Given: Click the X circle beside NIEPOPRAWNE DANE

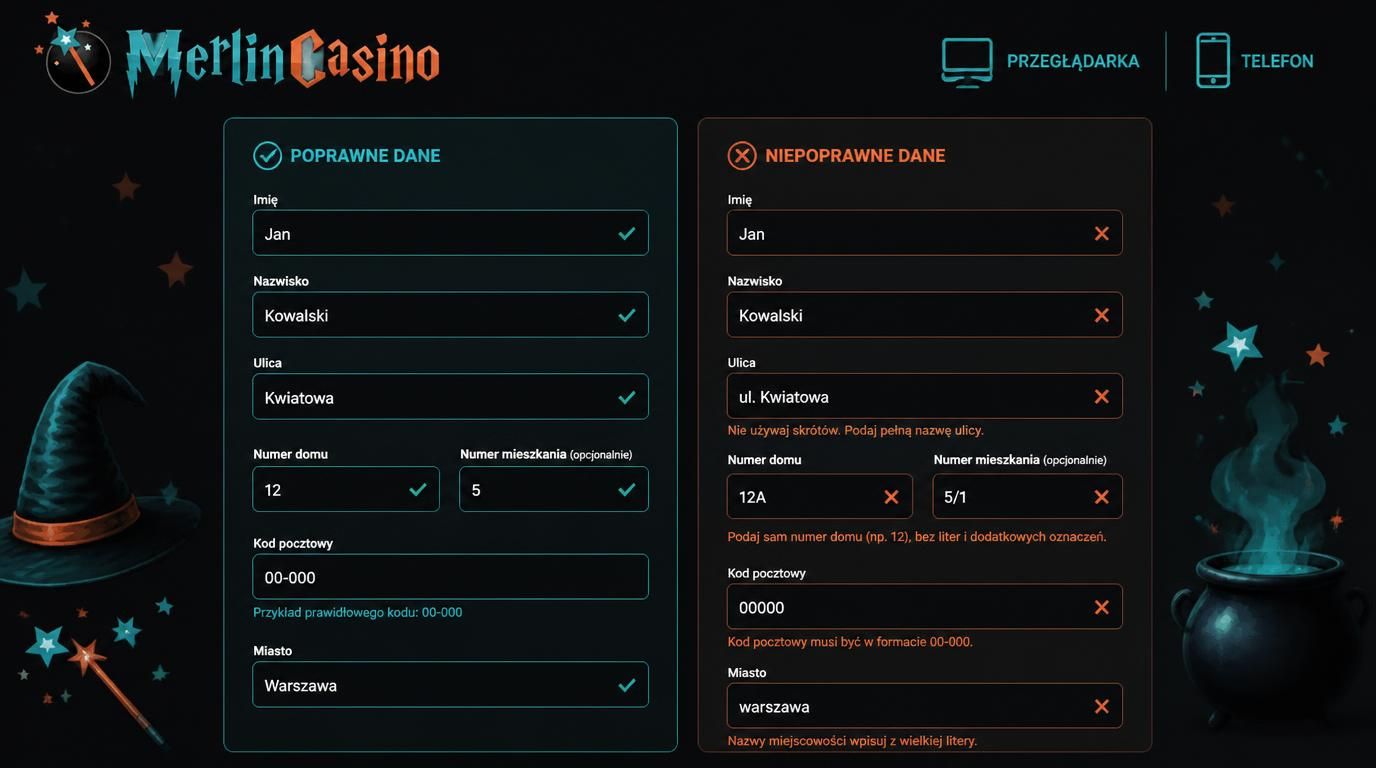Looking at the screenshot, I should click(742, 155).
